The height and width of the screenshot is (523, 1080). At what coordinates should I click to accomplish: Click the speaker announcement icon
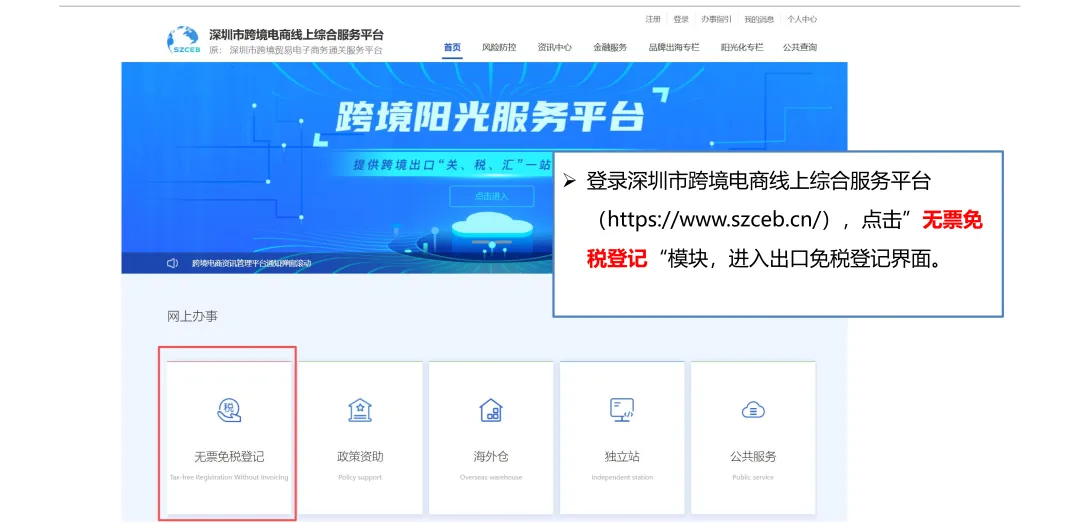pos(172,263)
